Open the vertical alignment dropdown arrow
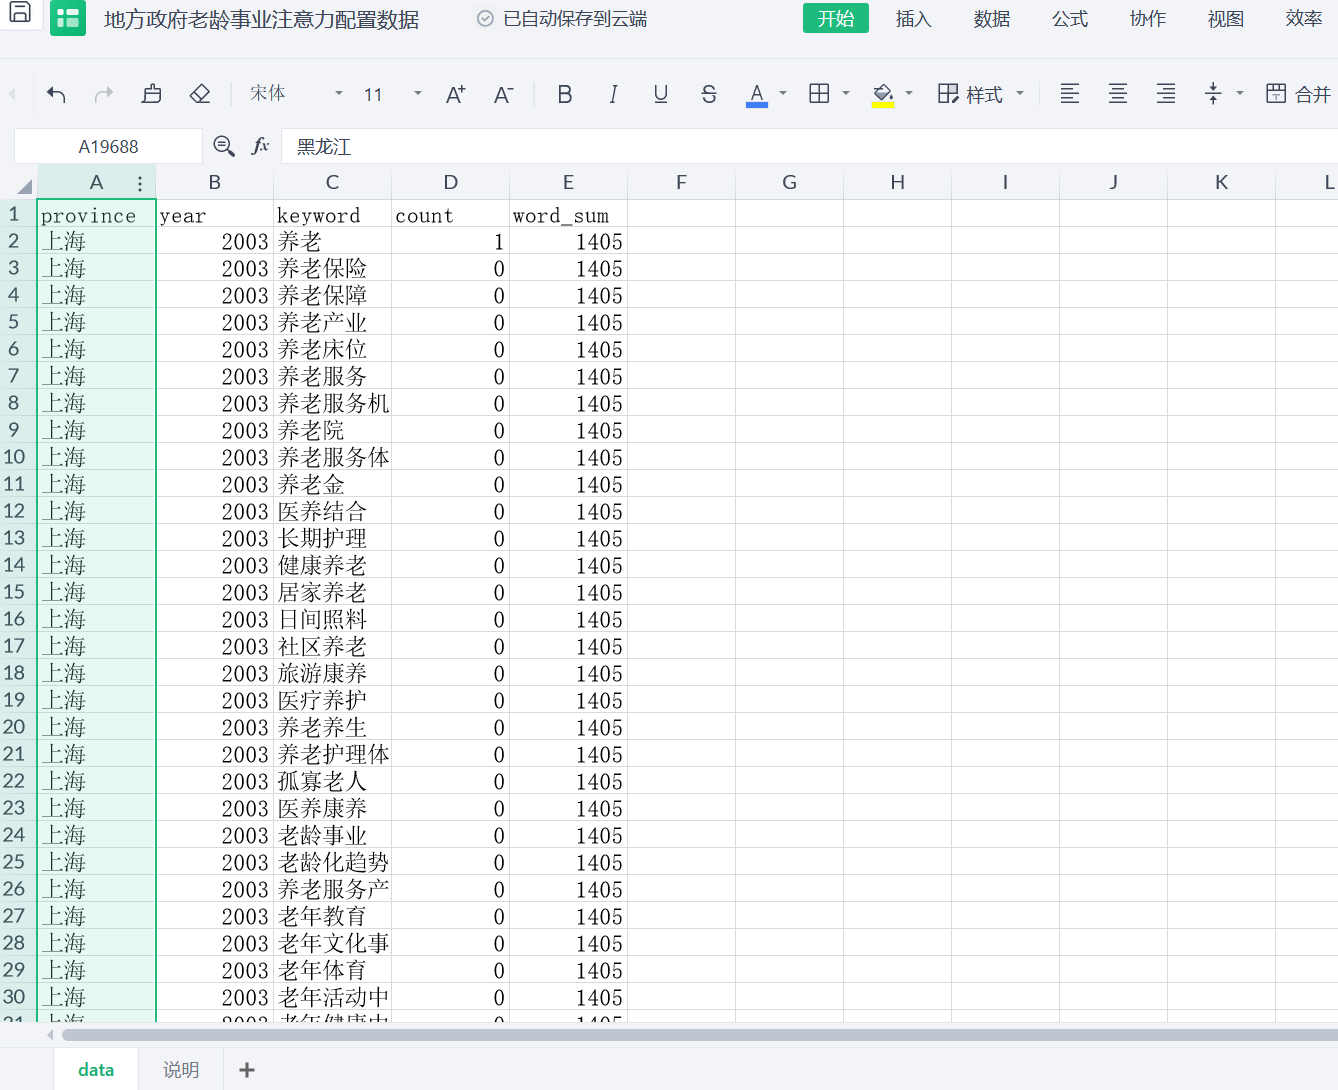This screenshot has width=1338, height=1090. [1240, 94]
